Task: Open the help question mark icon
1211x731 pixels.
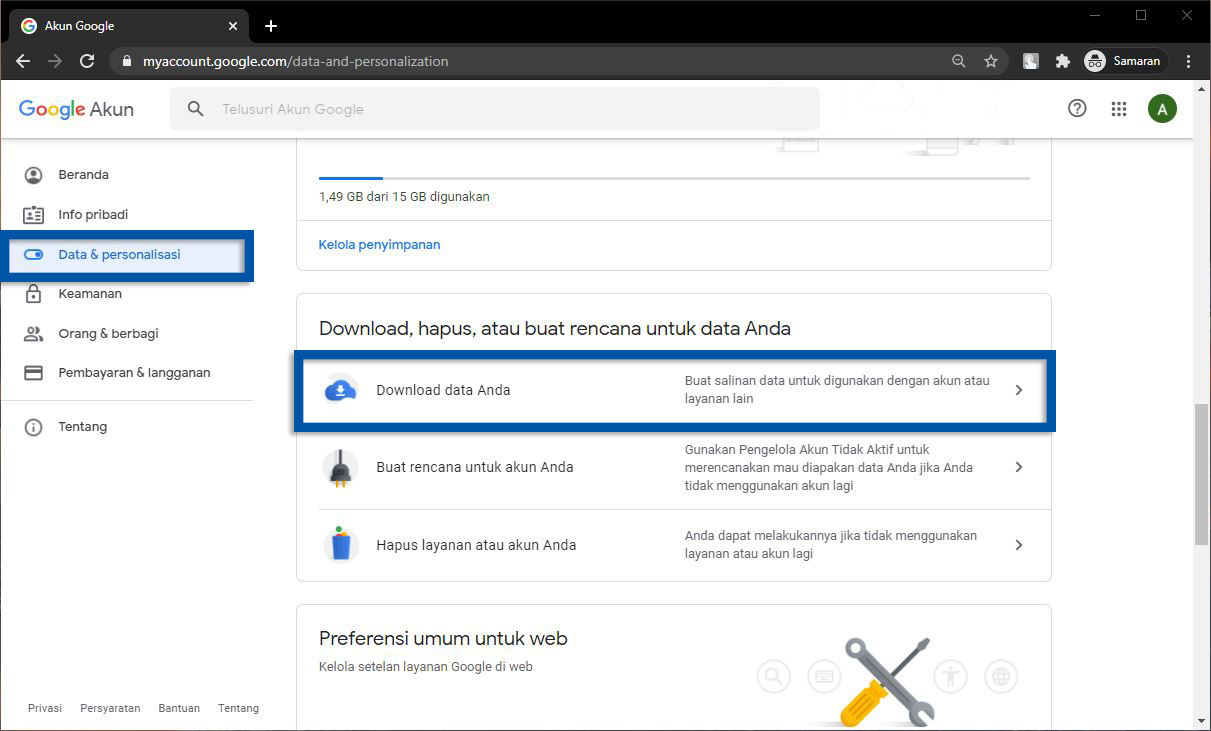Action: point(1077,109)
